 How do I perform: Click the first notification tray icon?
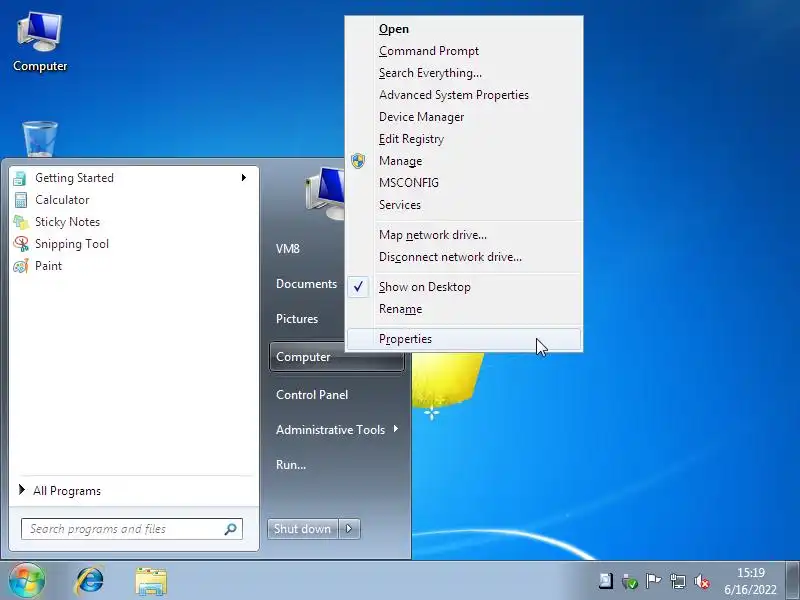click(x=606, y=581)
